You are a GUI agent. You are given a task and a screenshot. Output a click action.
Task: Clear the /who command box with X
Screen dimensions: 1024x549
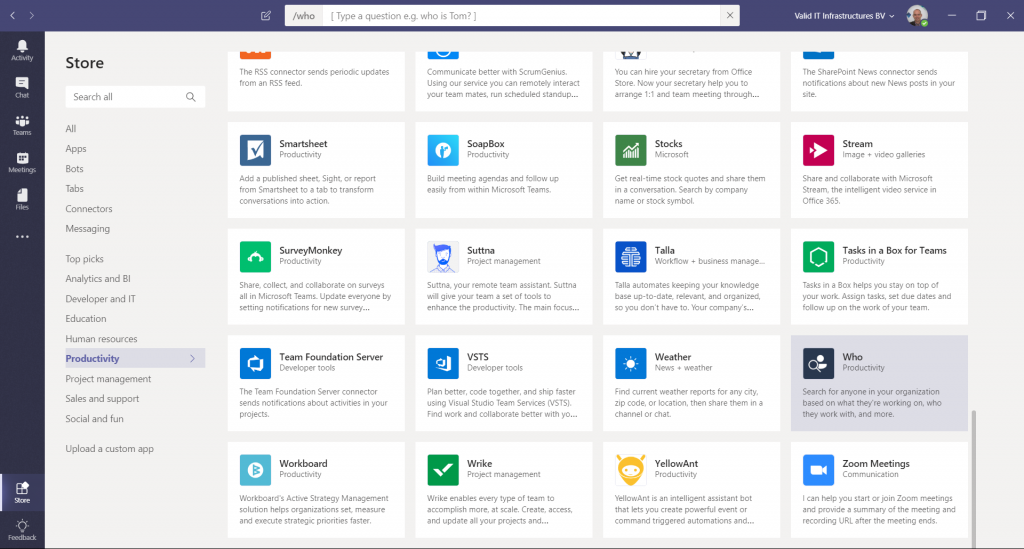(x=730, y=16)
